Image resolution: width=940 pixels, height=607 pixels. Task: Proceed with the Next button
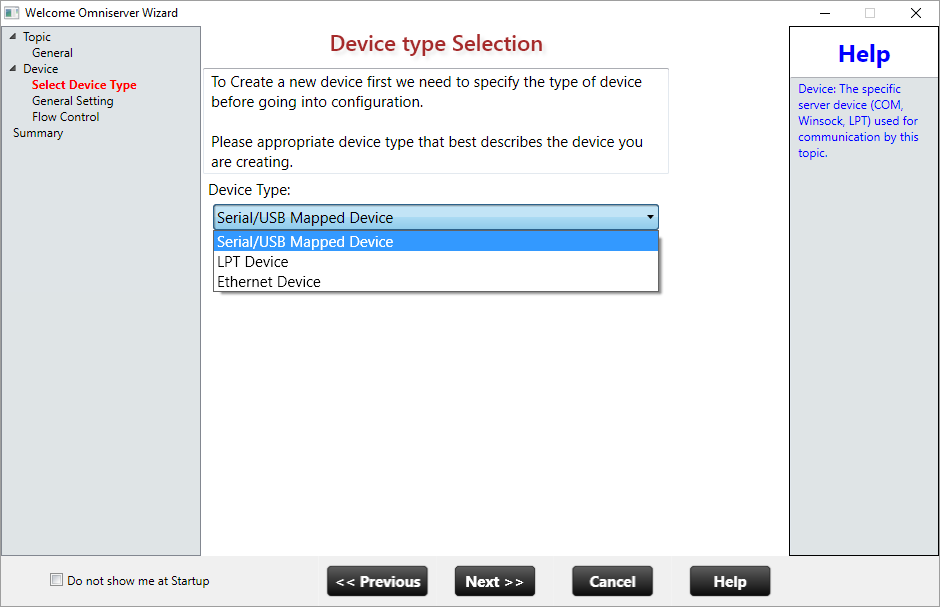(494, 582)
